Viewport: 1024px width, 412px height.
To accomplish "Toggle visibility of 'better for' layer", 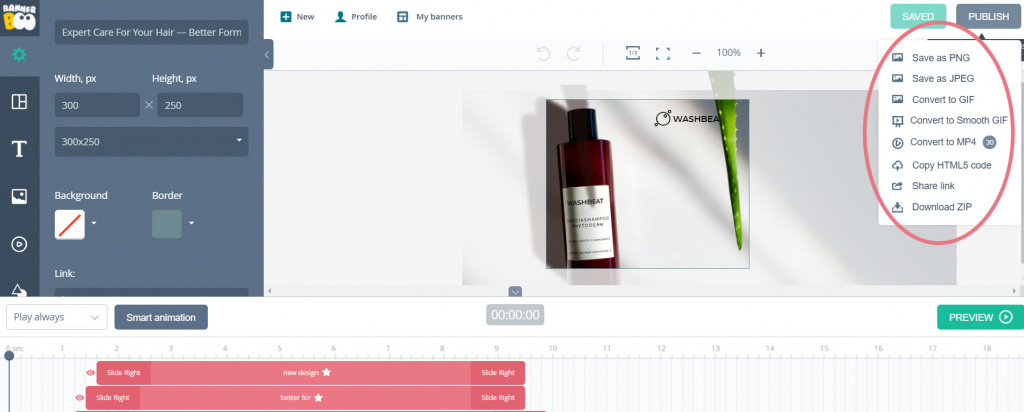I will pyautogui.click(x=80, y=397).
